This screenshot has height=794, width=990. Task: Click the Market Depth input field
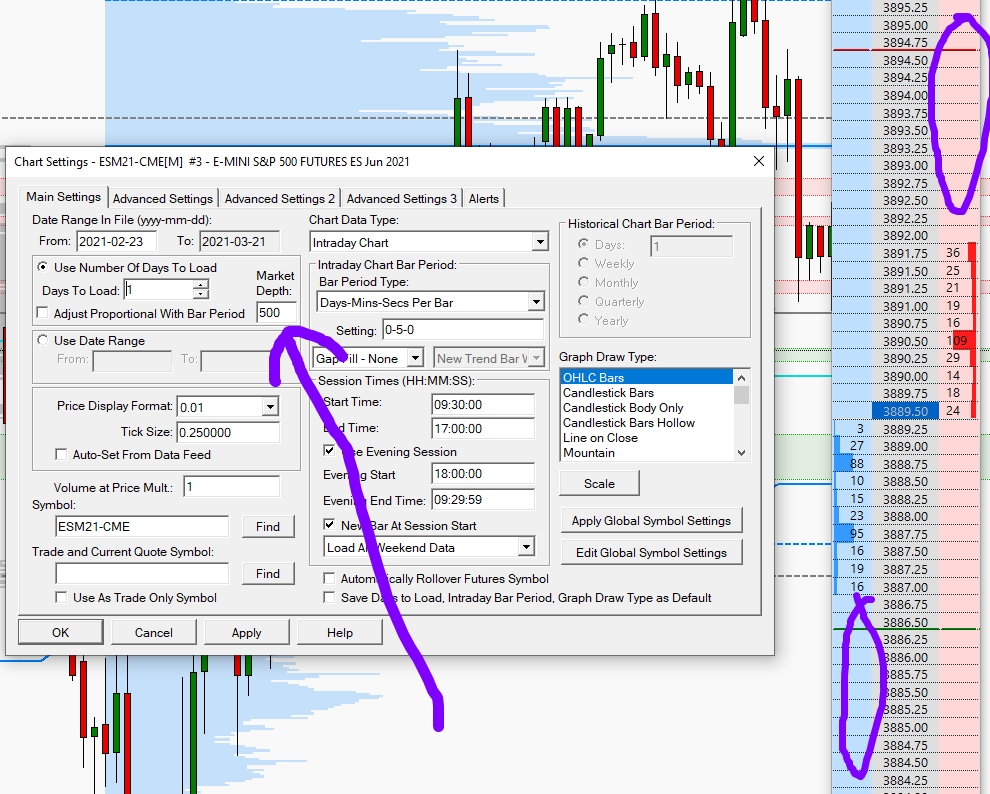coord(277,312)
